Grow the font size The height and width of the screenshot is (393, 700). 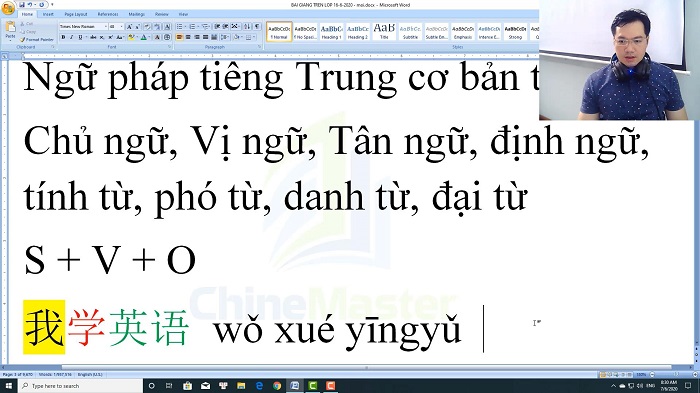click(129, 26)
